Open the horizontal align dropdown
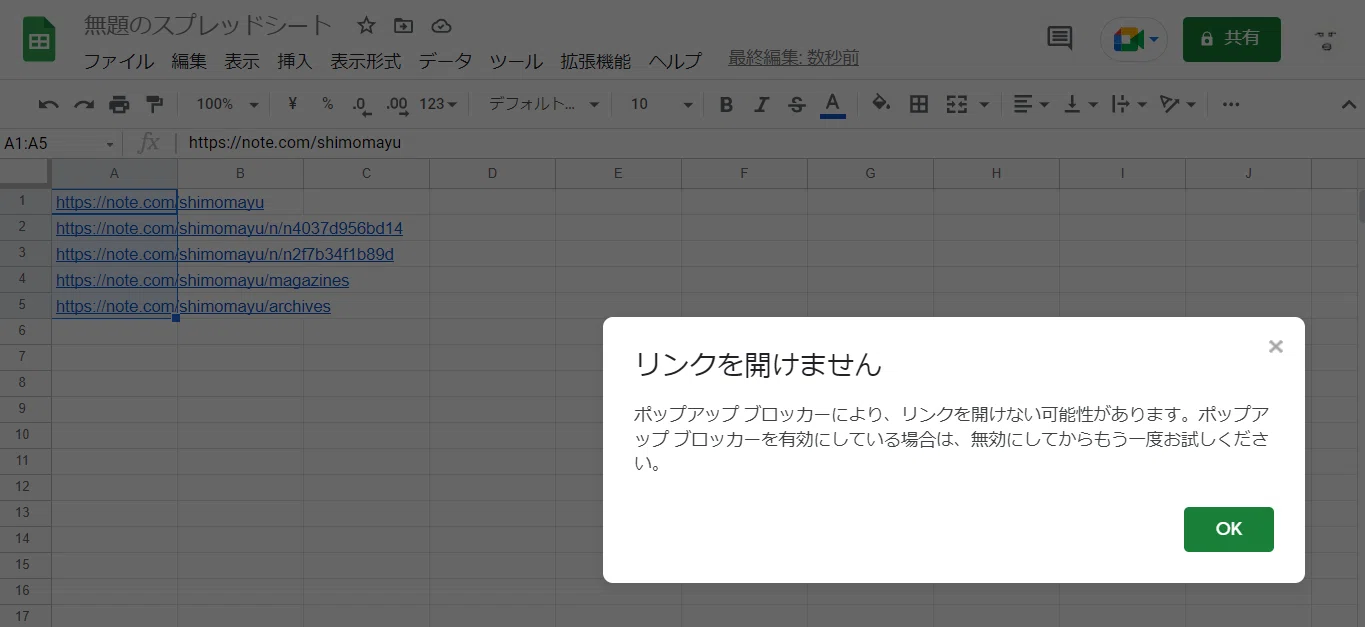The width and height of the screenshot is (1365, 627). pyautogui.click(x=1030, y=104)
